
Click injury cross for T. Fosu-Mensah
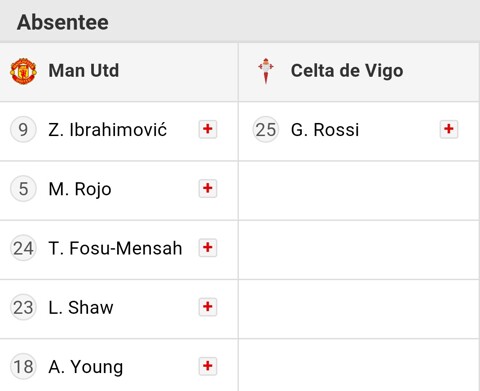coord(208,248)
